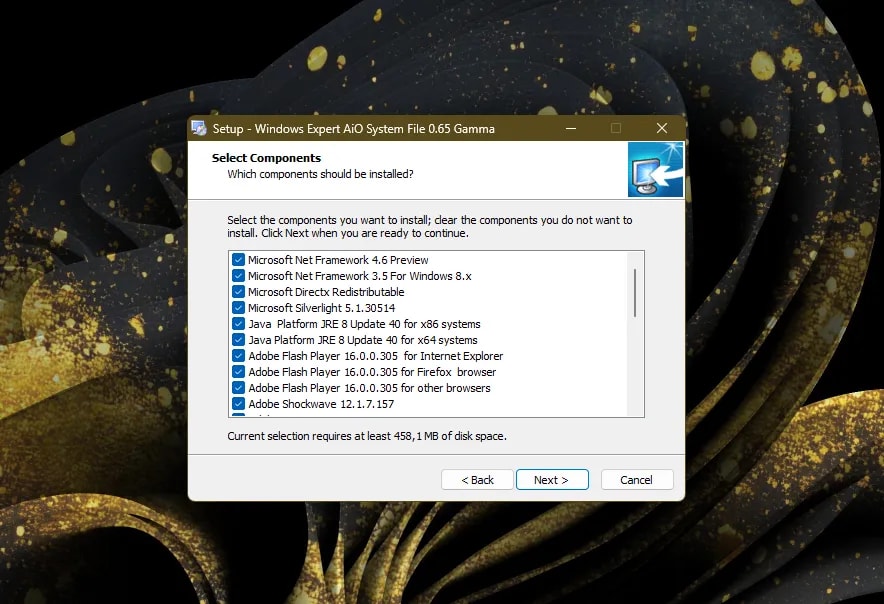Uncheck Microsoft Net Framework 4.6 Preview
The width and height of the screenshot is (884, 604).
238,260
